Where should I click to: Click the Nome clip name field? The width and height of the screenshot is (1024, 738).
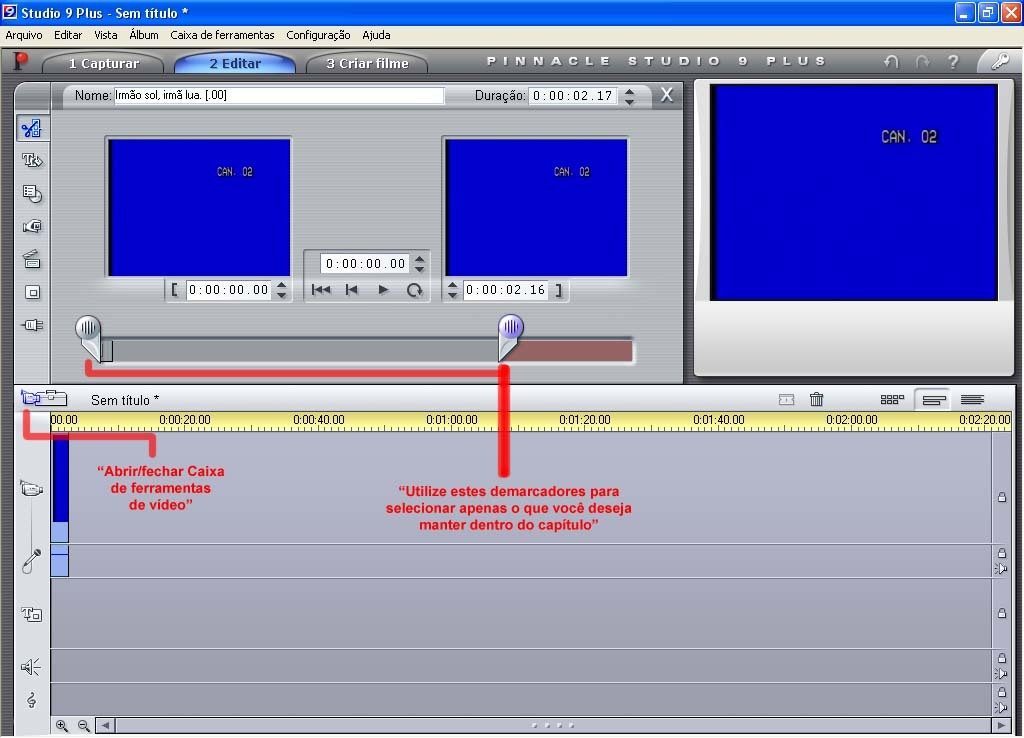[x=279, y=95]
